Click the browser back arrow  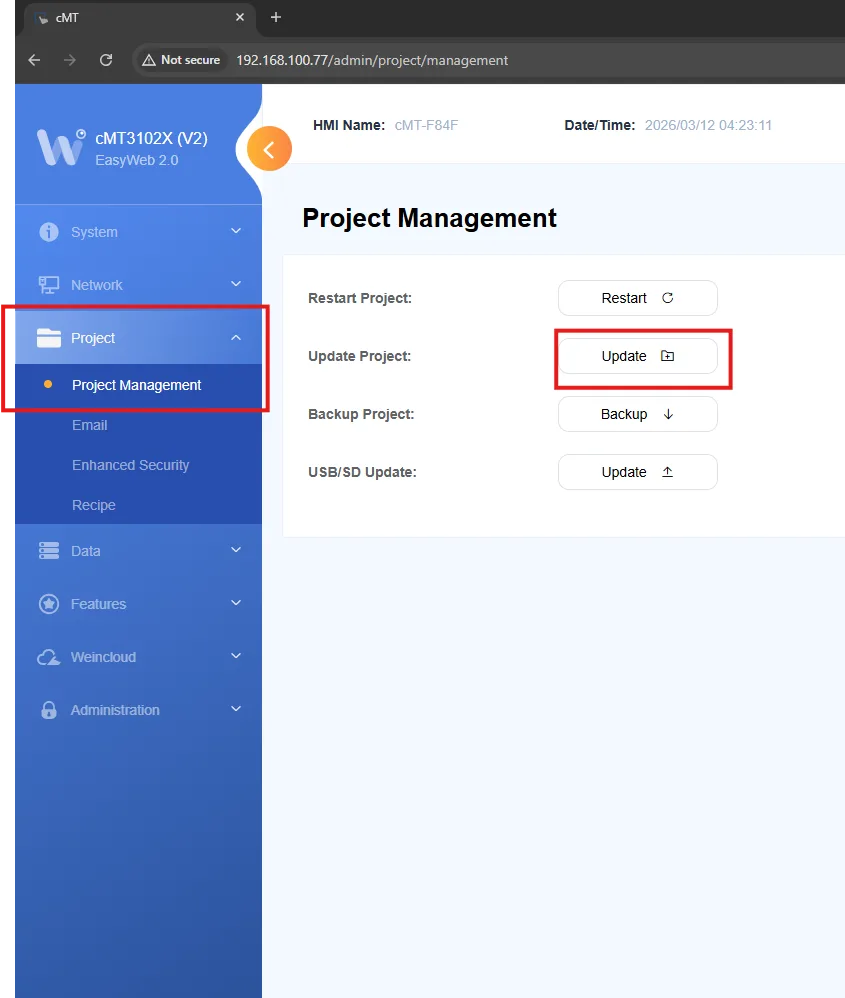pyautogui.click(x=34, y=60)
